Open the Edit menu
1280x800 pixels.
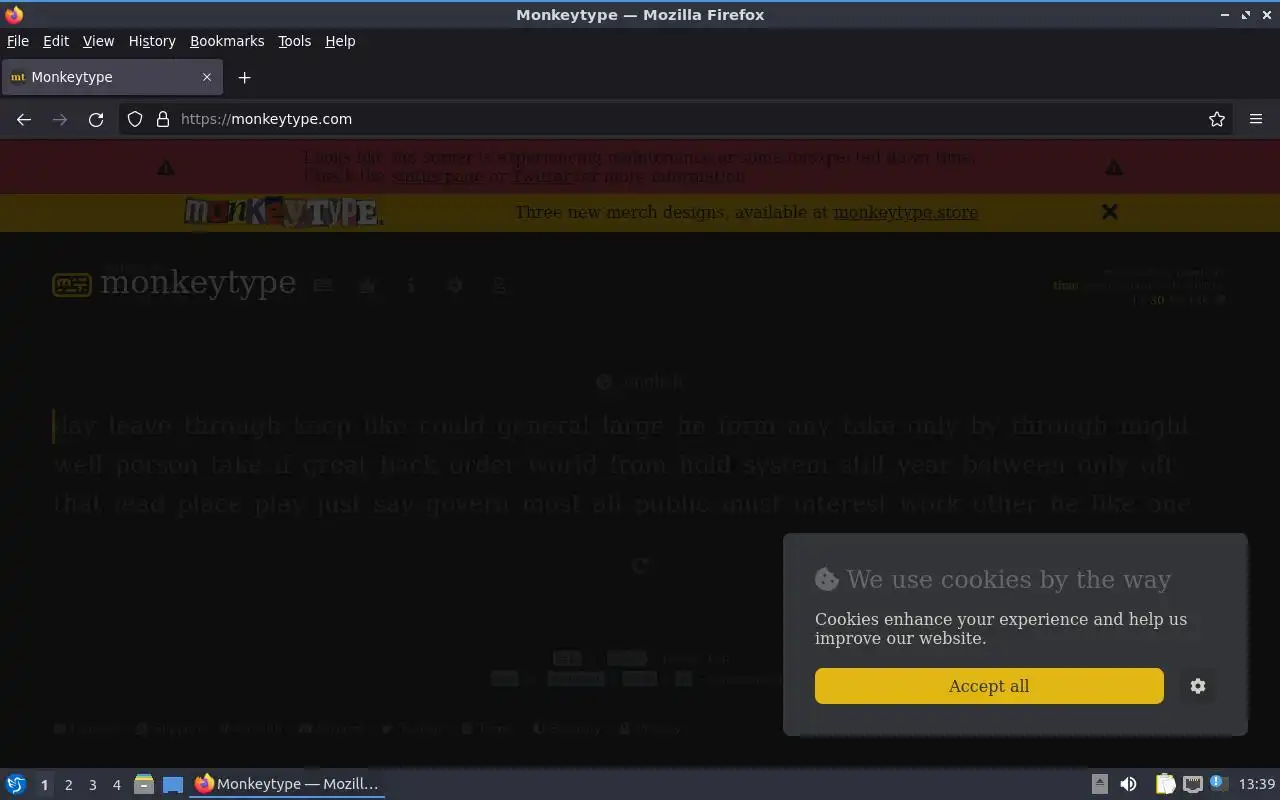click(x=56, y=41)
